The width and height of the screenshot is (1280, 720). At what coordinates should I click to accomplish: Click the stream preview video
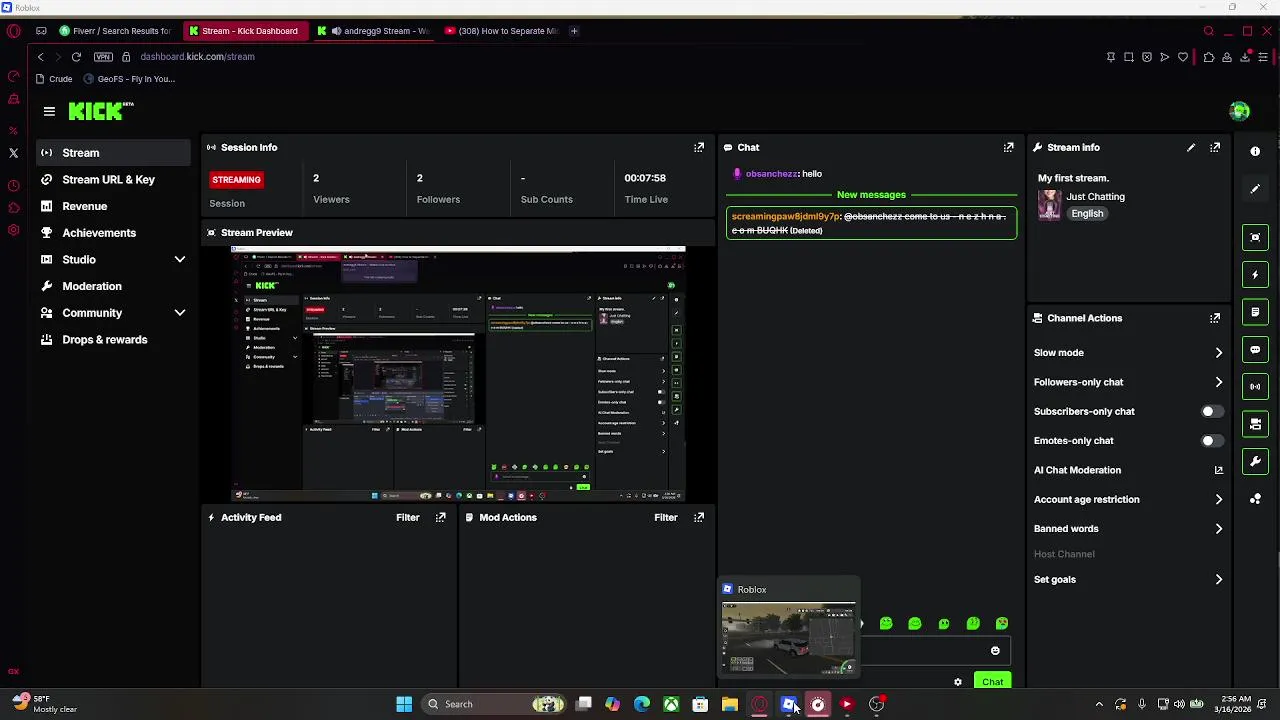tap(458, 373)
